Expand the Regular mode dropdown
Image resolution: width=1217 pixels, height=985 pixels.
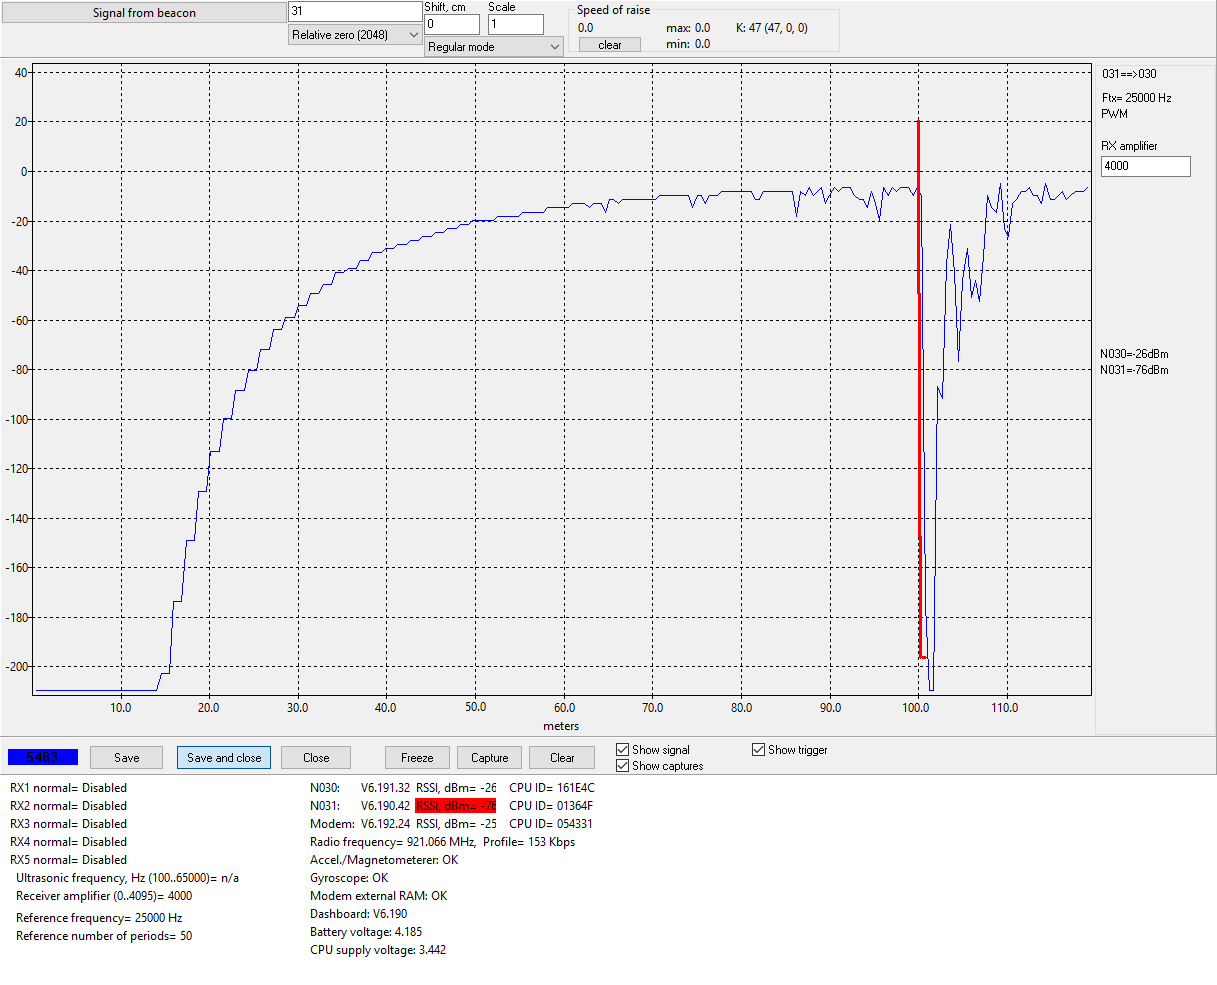(x=494, y=46)
